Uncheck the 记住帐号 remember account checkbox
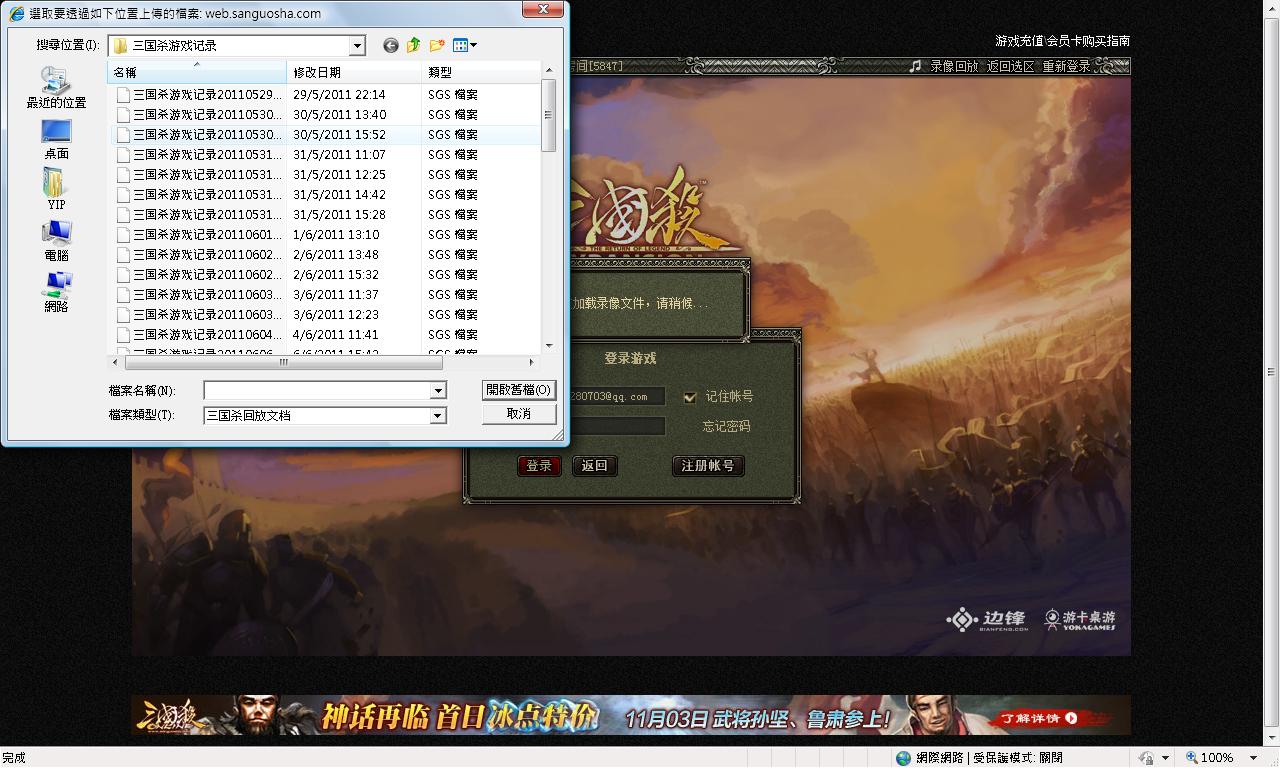Viewport: 1280px width, 768px height. (x=689, y=397)
